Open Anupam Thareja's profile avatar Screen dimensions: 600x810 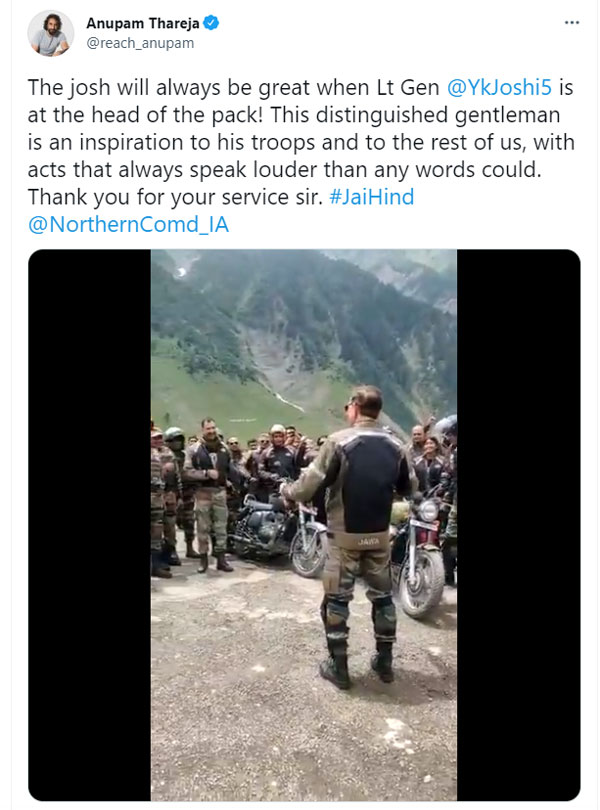[x=49, y=33]
